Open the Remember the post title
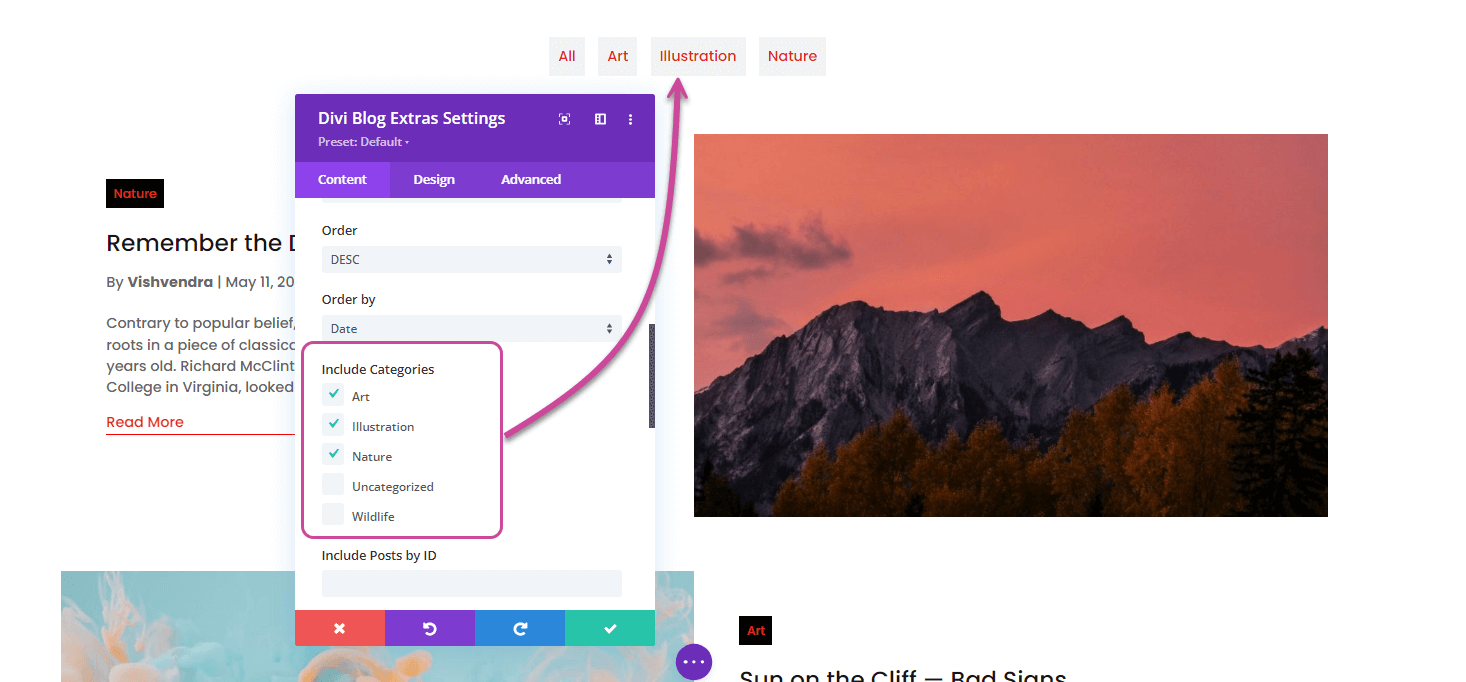1466x682 pixels. [x=201, y=243]
